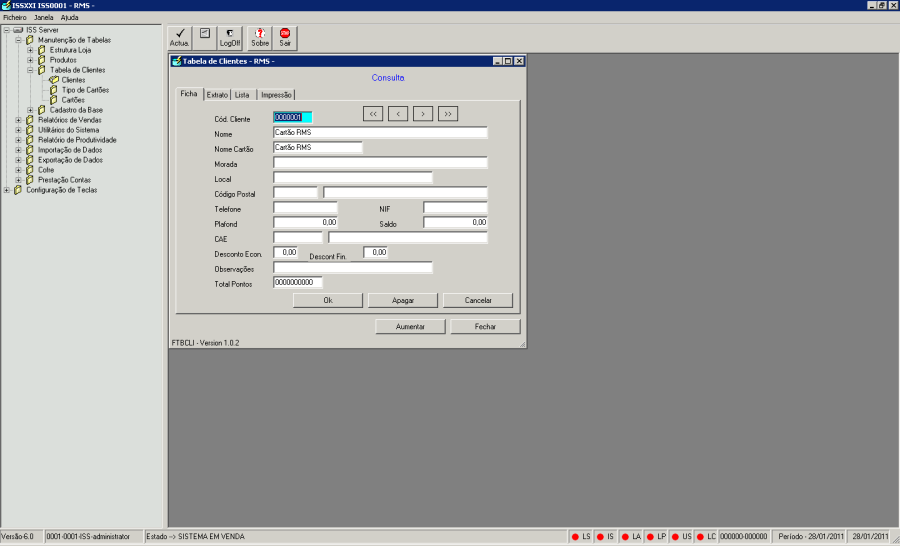Click the ISS Server computer icon
The width and height of the screenshot is (900, 546).
pos(18,30)
